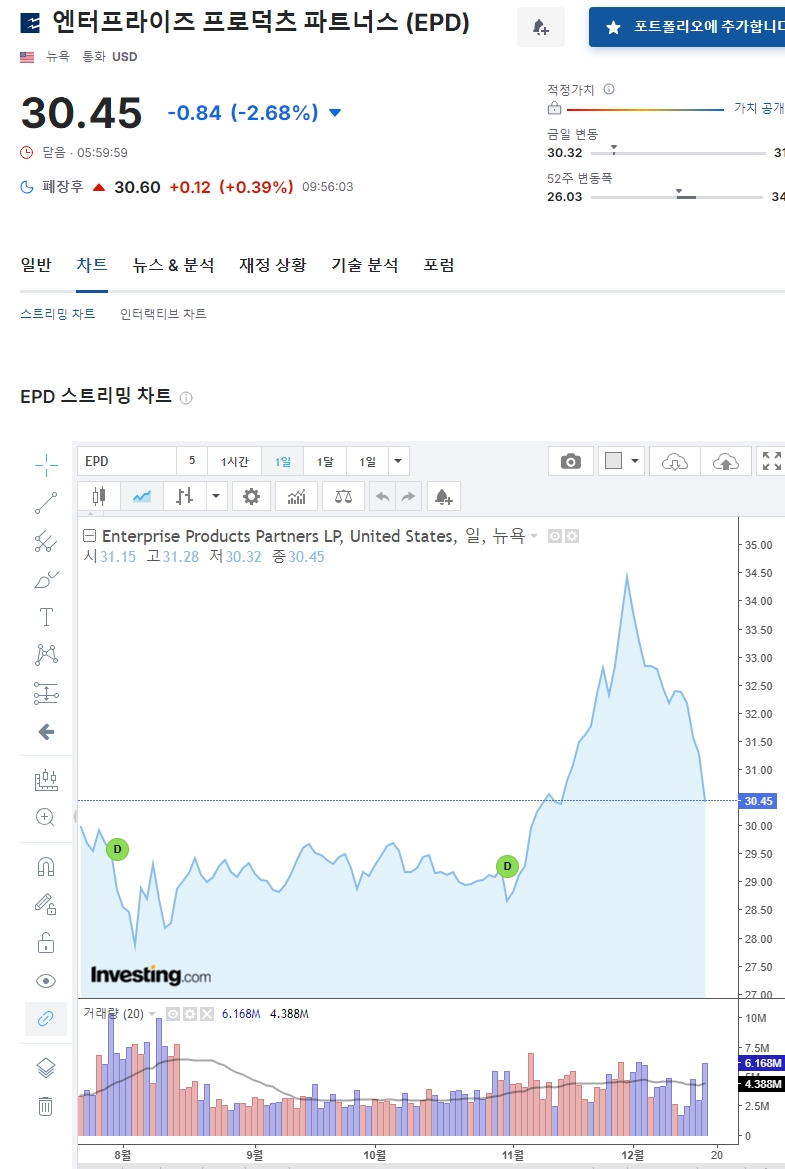
Task: Toggle magnet mode in the drawing toolbar
Action: (x=46, y=867)
